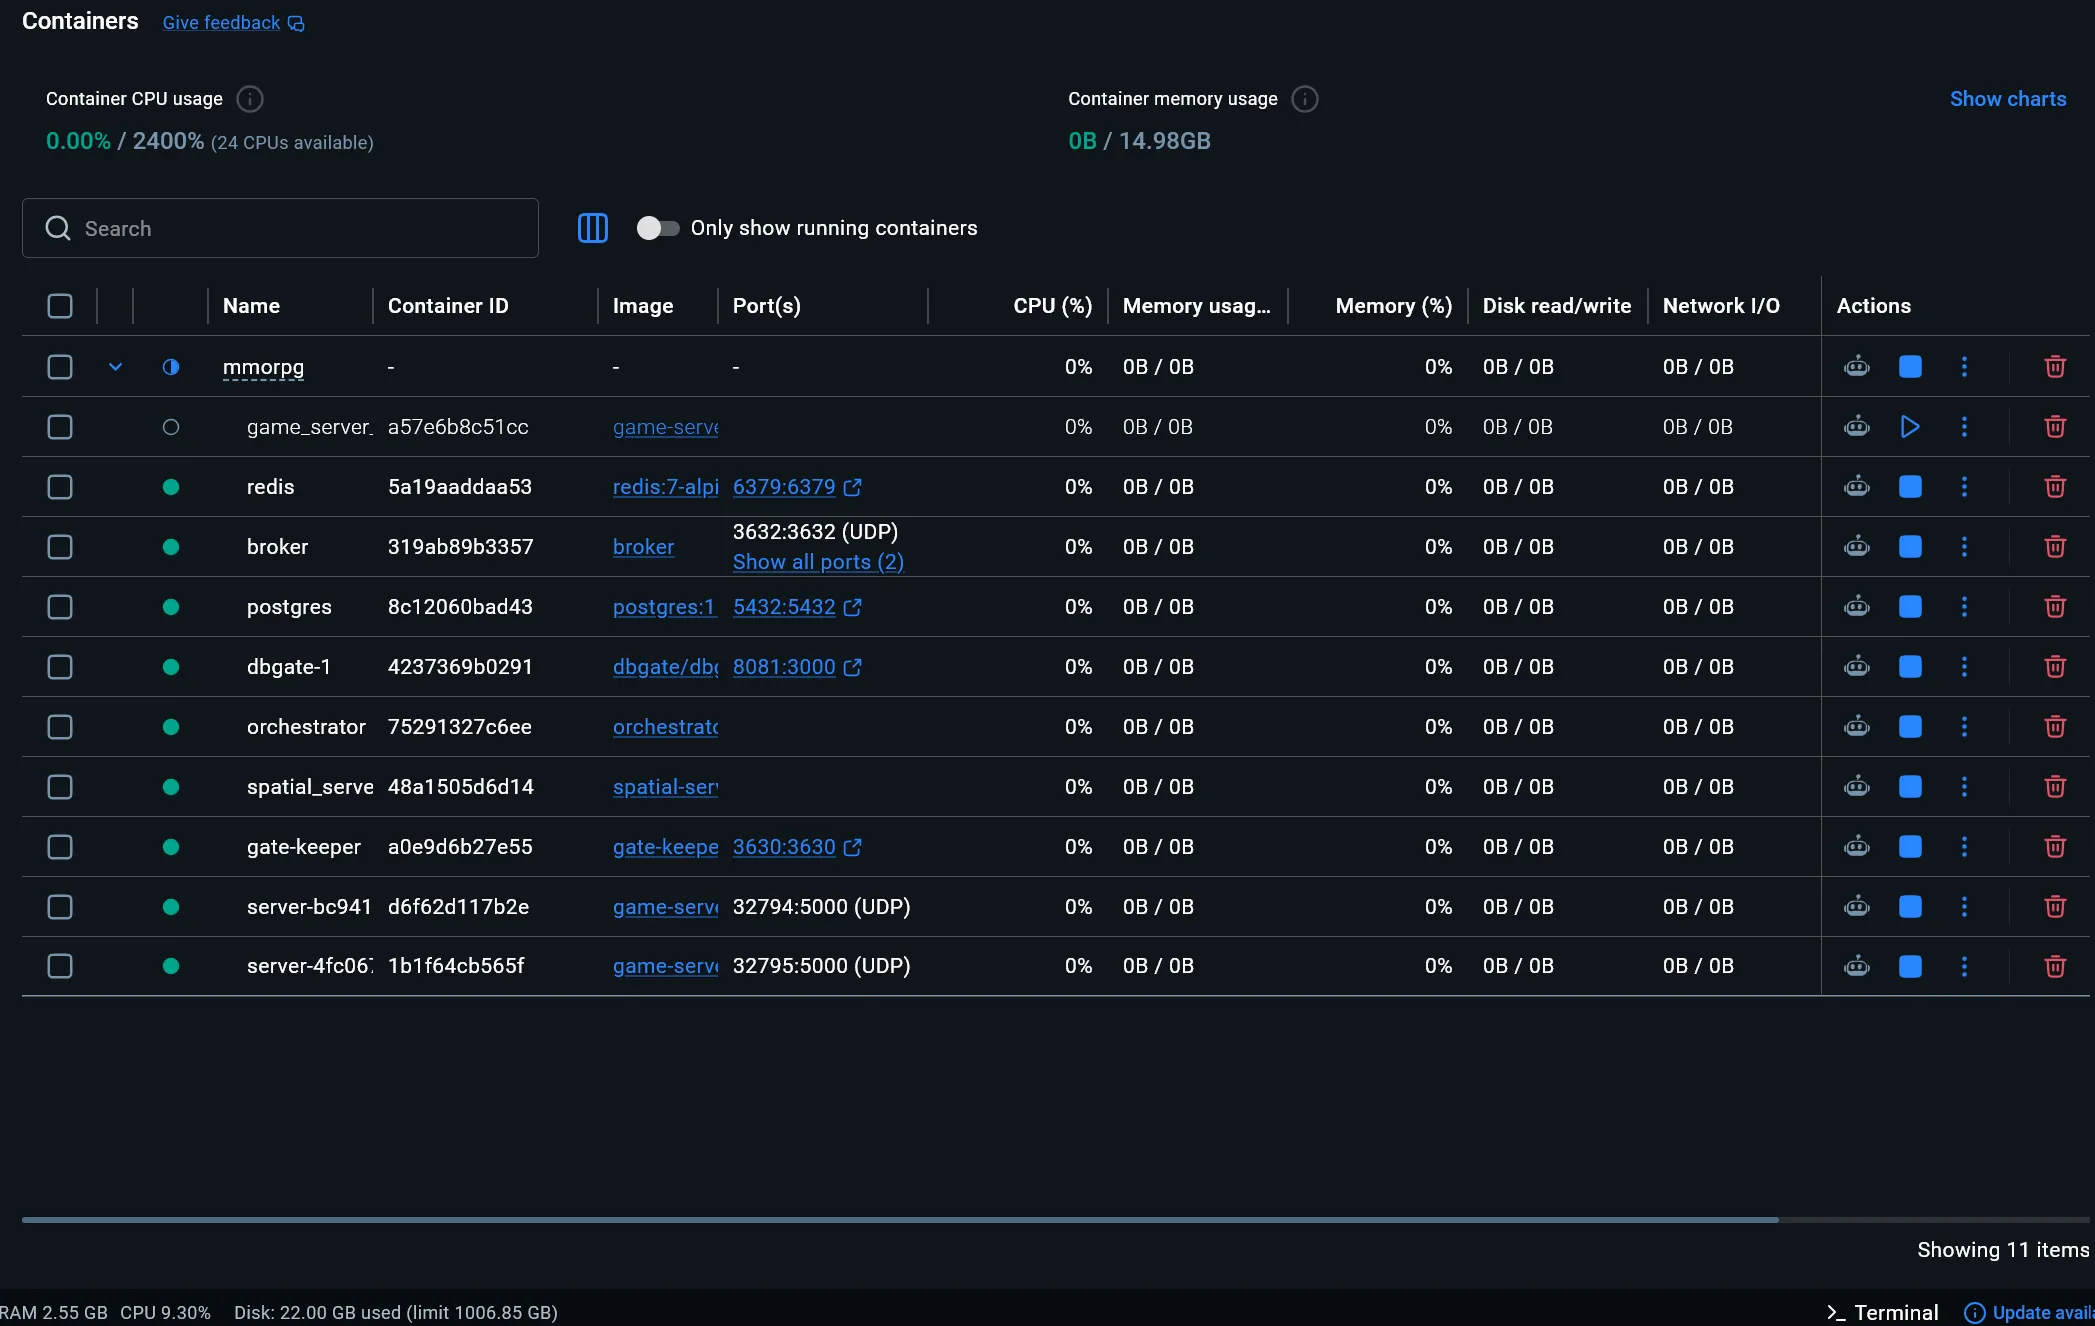Delete the server-4fc06 container

point(2055,966)
